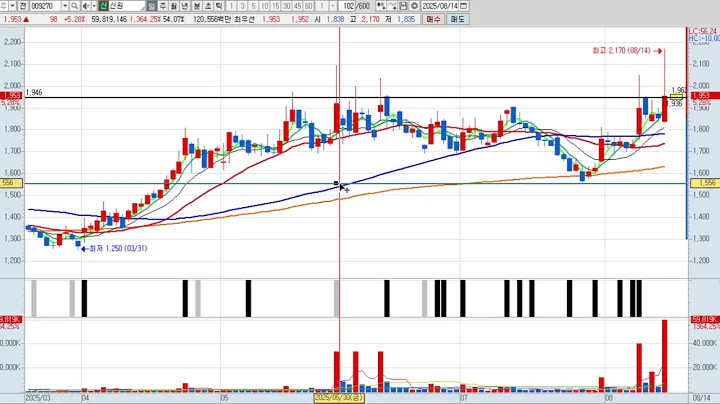
Task: Choose the 15 interval button
Action: (x=276, y=6)
